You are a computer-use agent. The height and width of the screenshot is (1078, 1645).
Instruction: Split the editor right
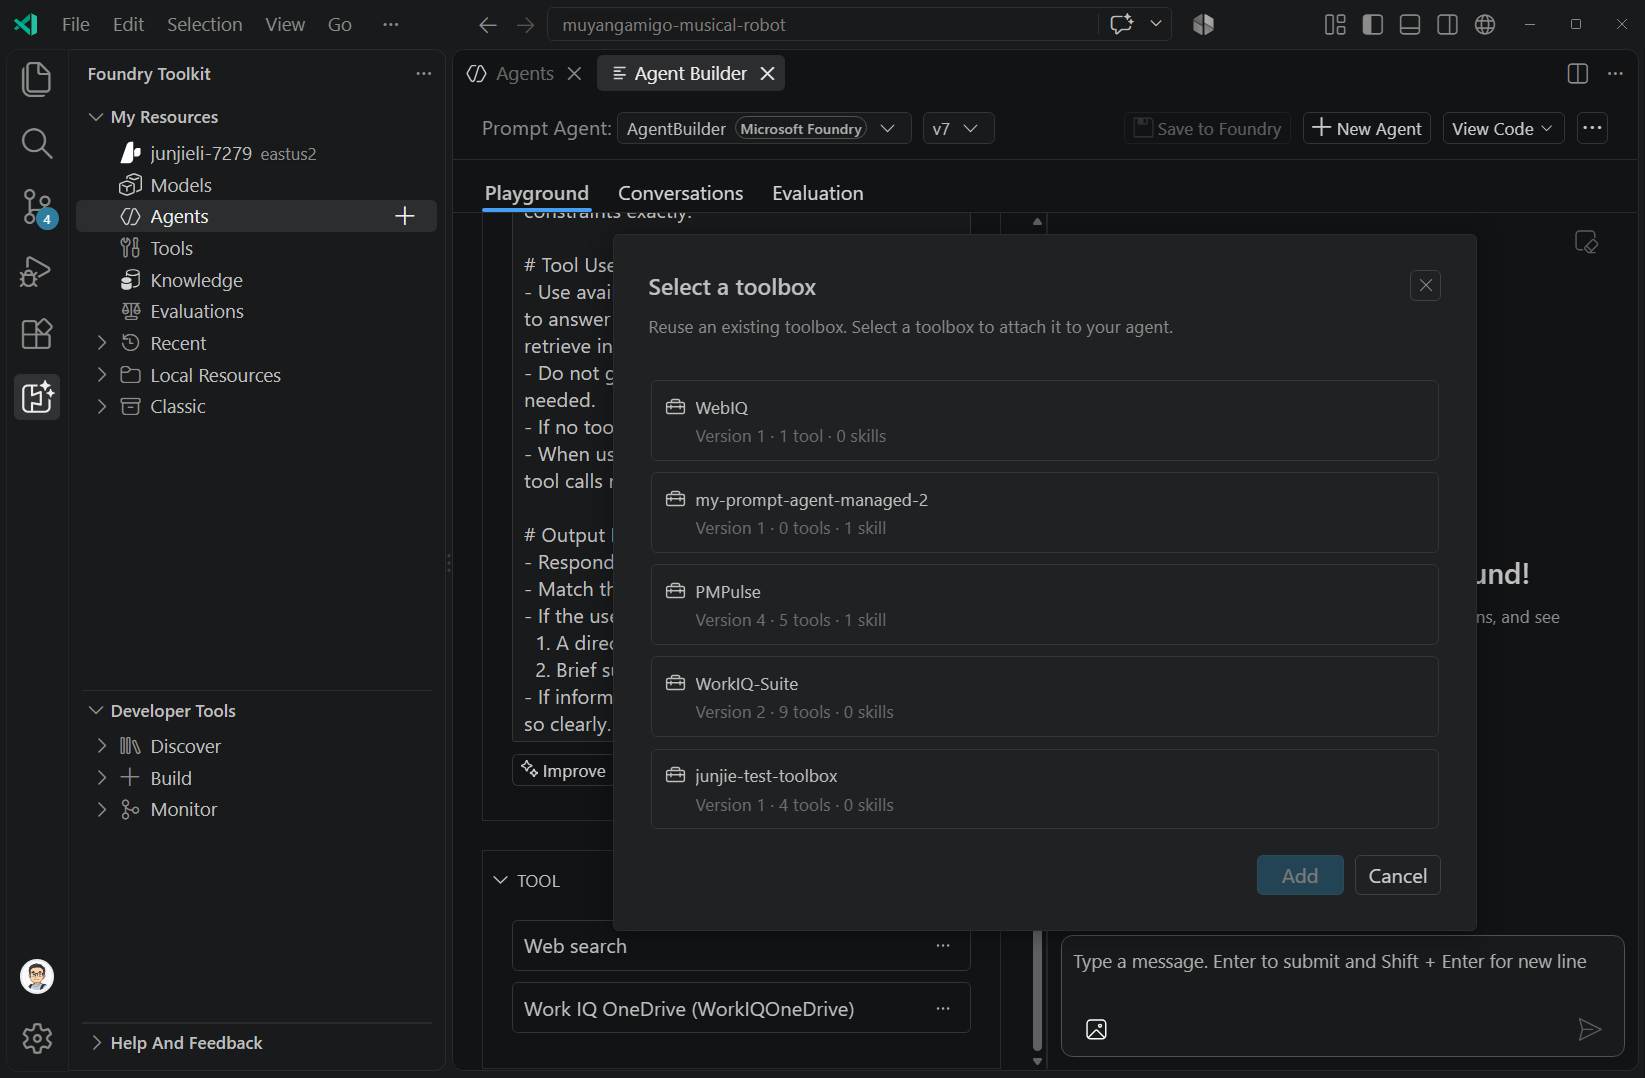click(x=1578, y=73)
